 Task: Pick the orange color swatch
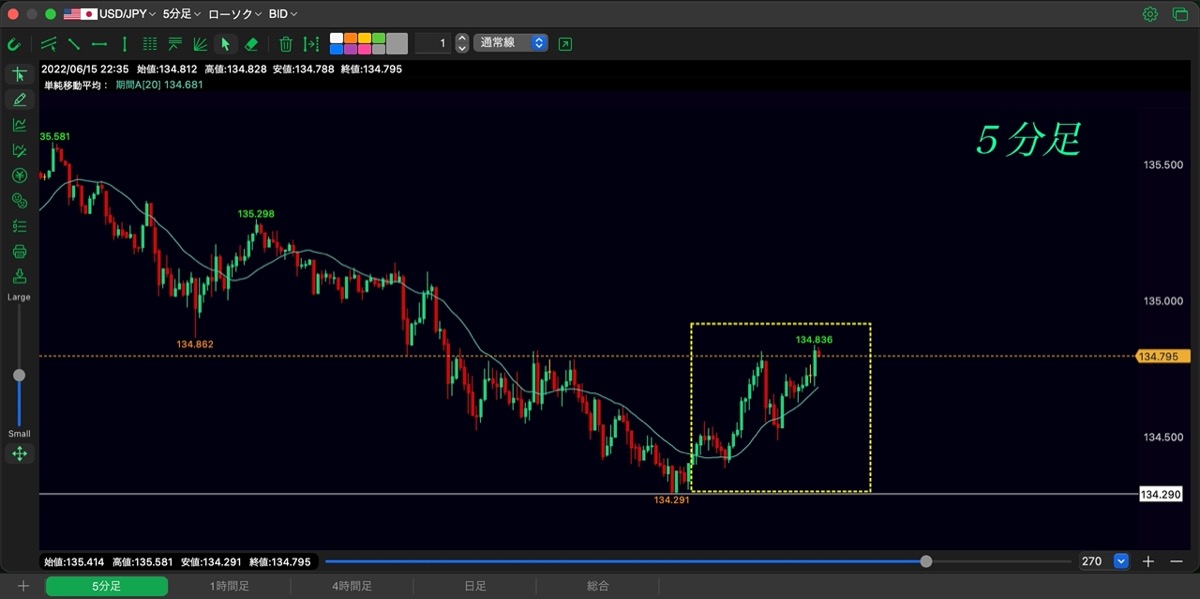click(x=351, y=38)
